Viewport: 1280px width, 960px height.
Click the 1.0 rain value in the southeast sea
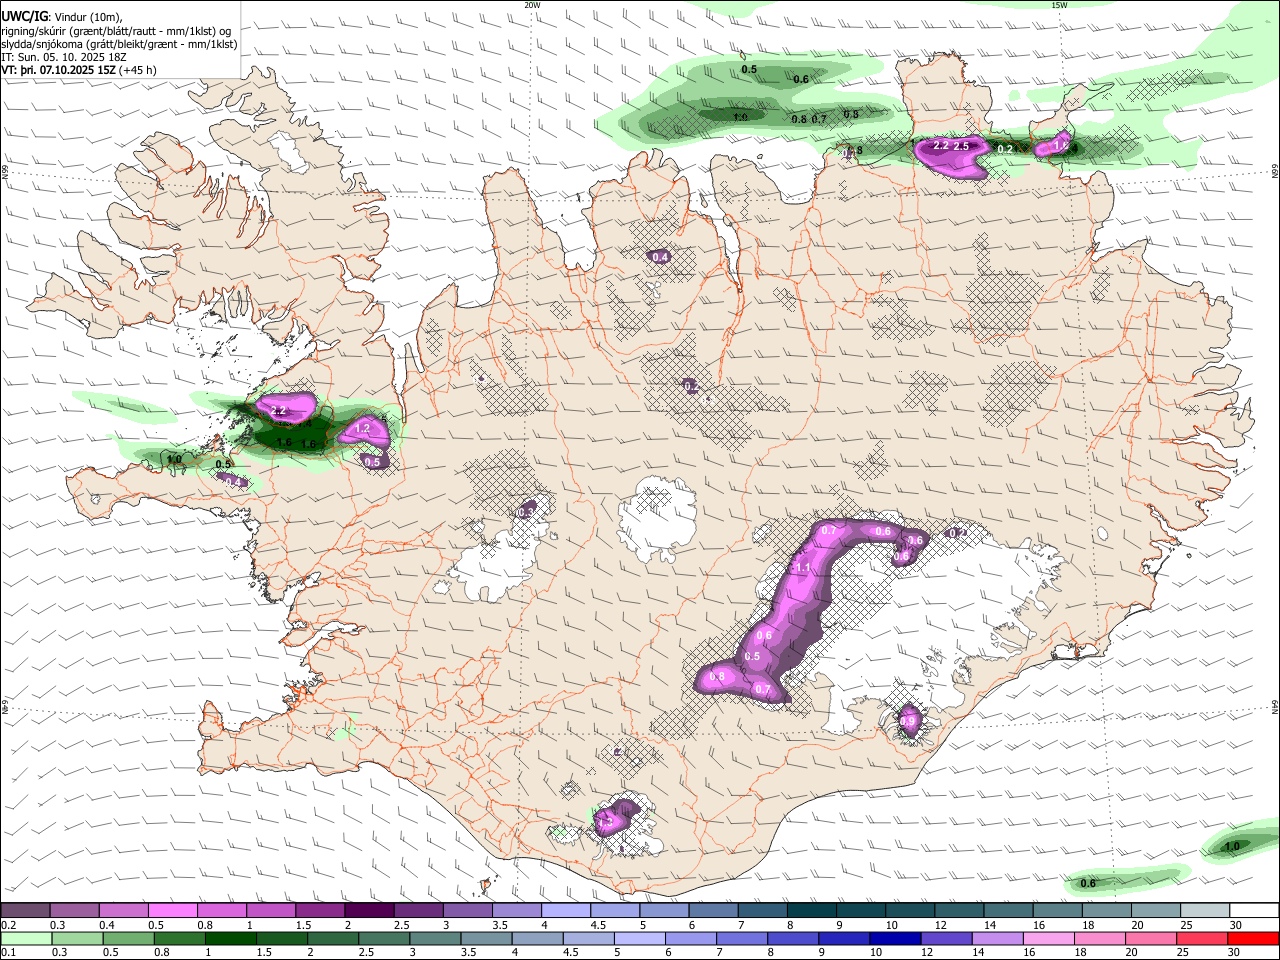[x=1232, y=846]
